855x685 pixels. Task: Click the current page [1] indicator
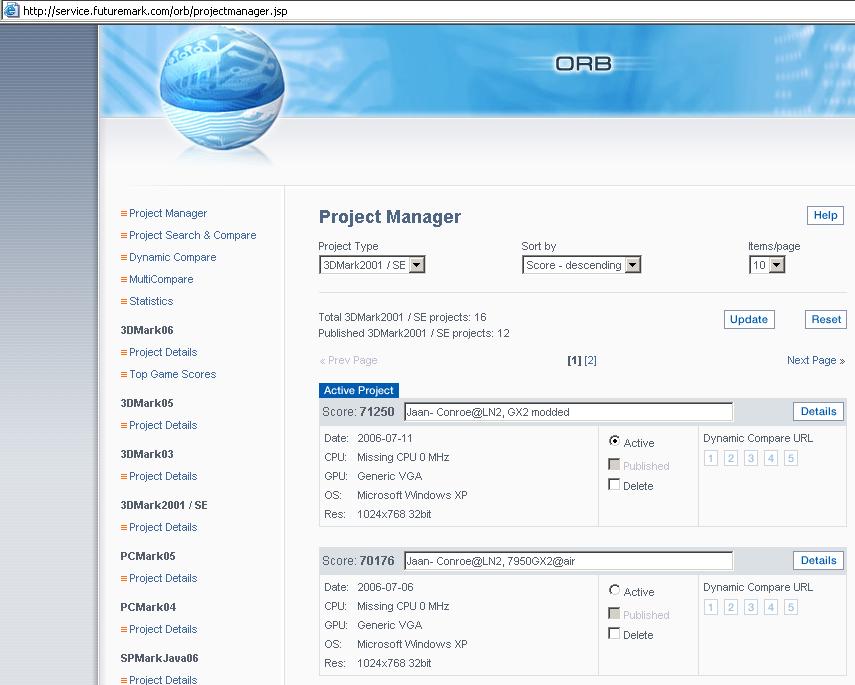(574, 360)
